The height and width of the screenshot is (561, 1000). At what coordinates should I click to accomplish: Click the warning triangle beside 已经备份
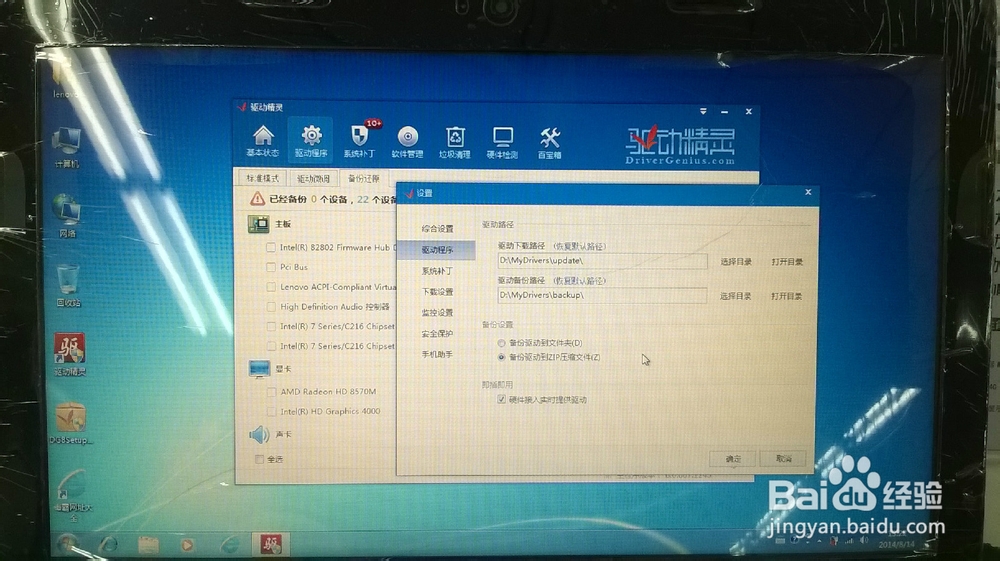point(257,199)
